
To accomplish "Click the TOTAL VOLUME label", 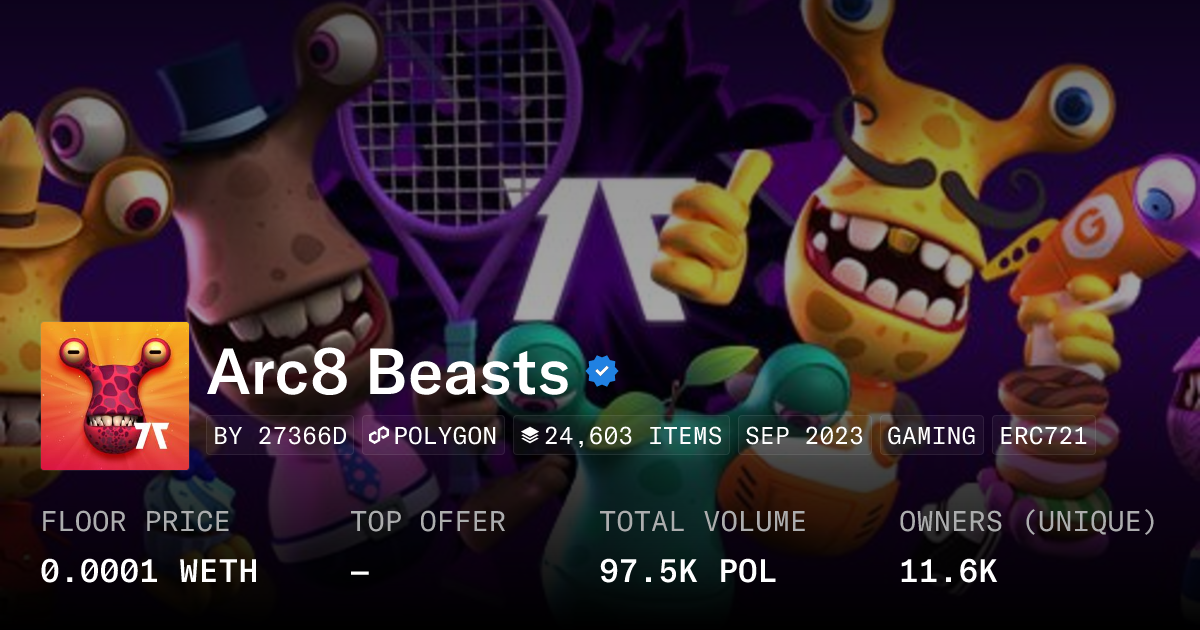I will (x=702, y=522).
